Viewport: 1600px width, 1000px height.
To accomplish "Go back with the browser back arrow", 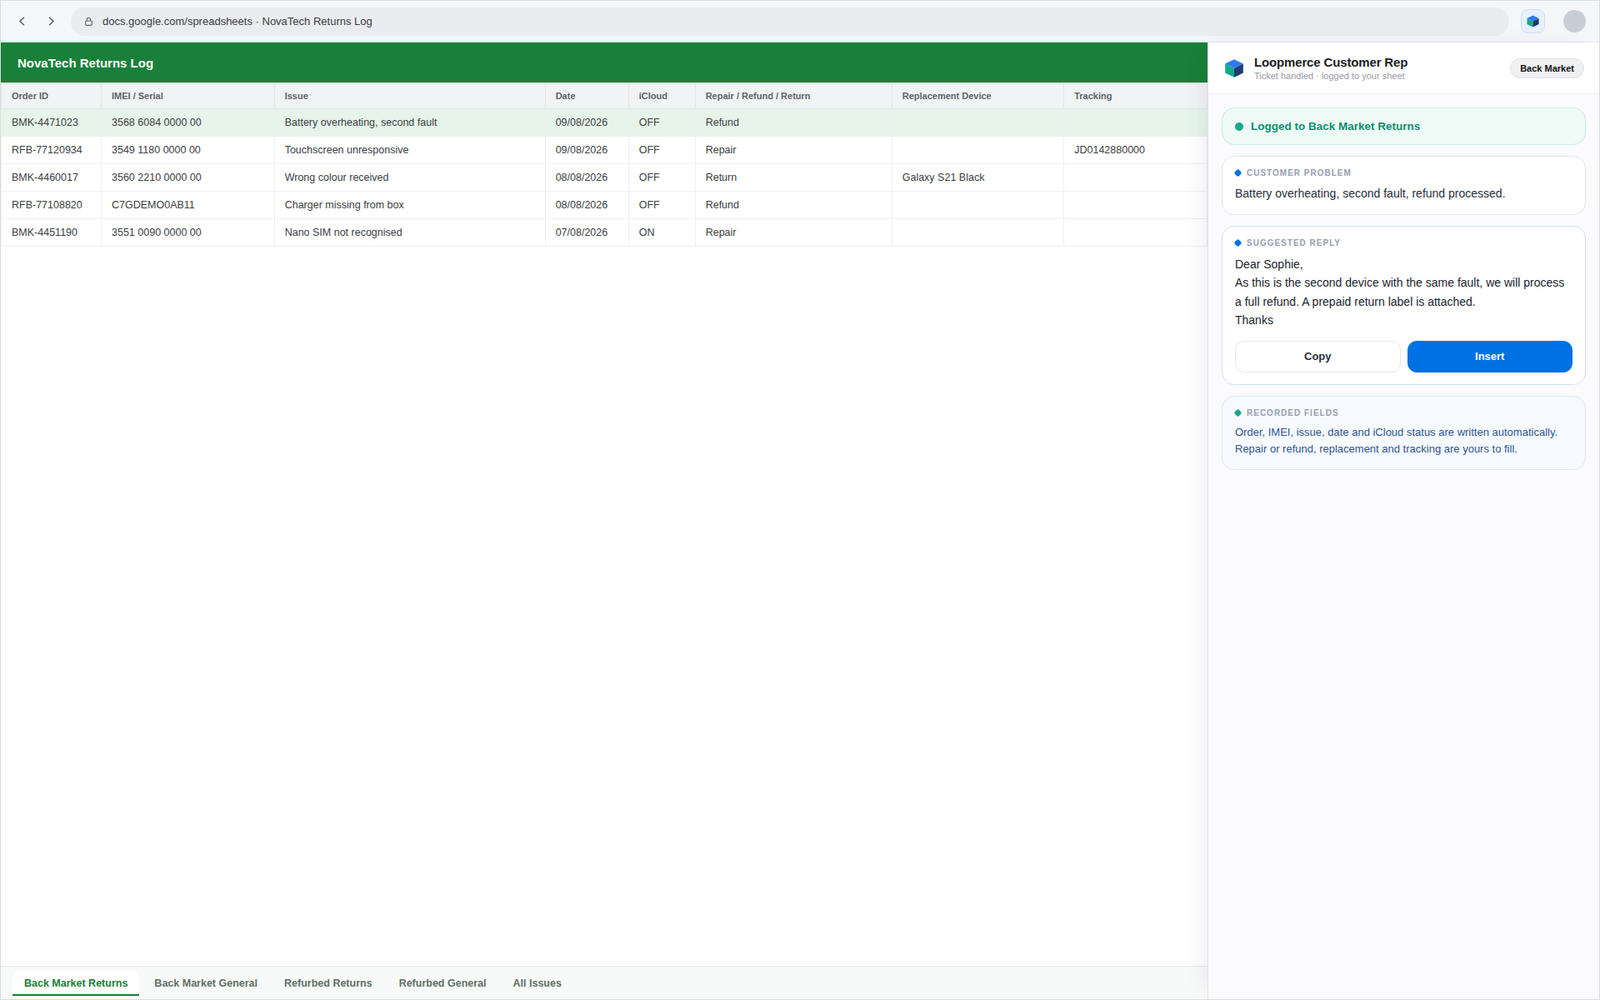I will 22,21.
